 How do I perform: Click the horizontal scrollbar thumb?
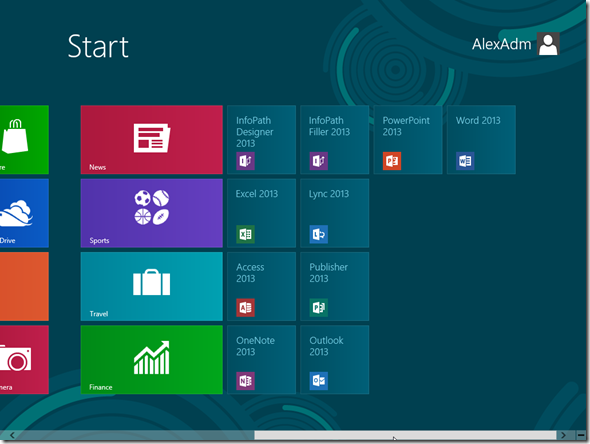405,435
